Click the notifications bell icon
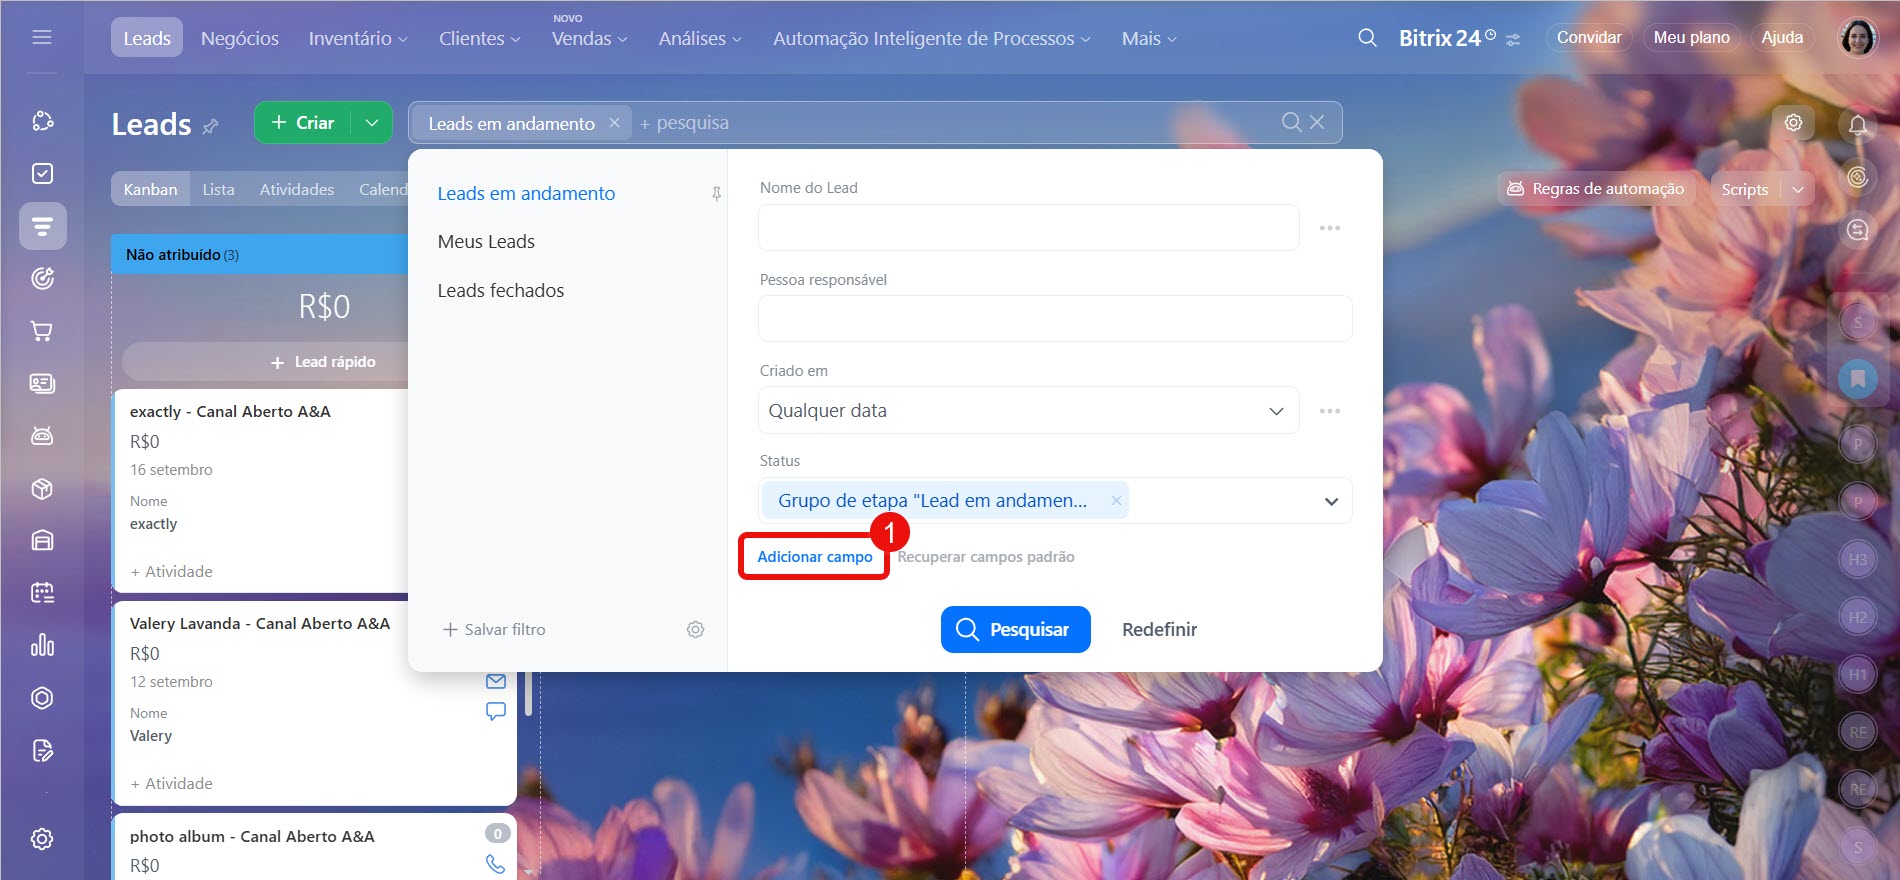This screenshot has width=1900, height=880. pos(1857,125)
